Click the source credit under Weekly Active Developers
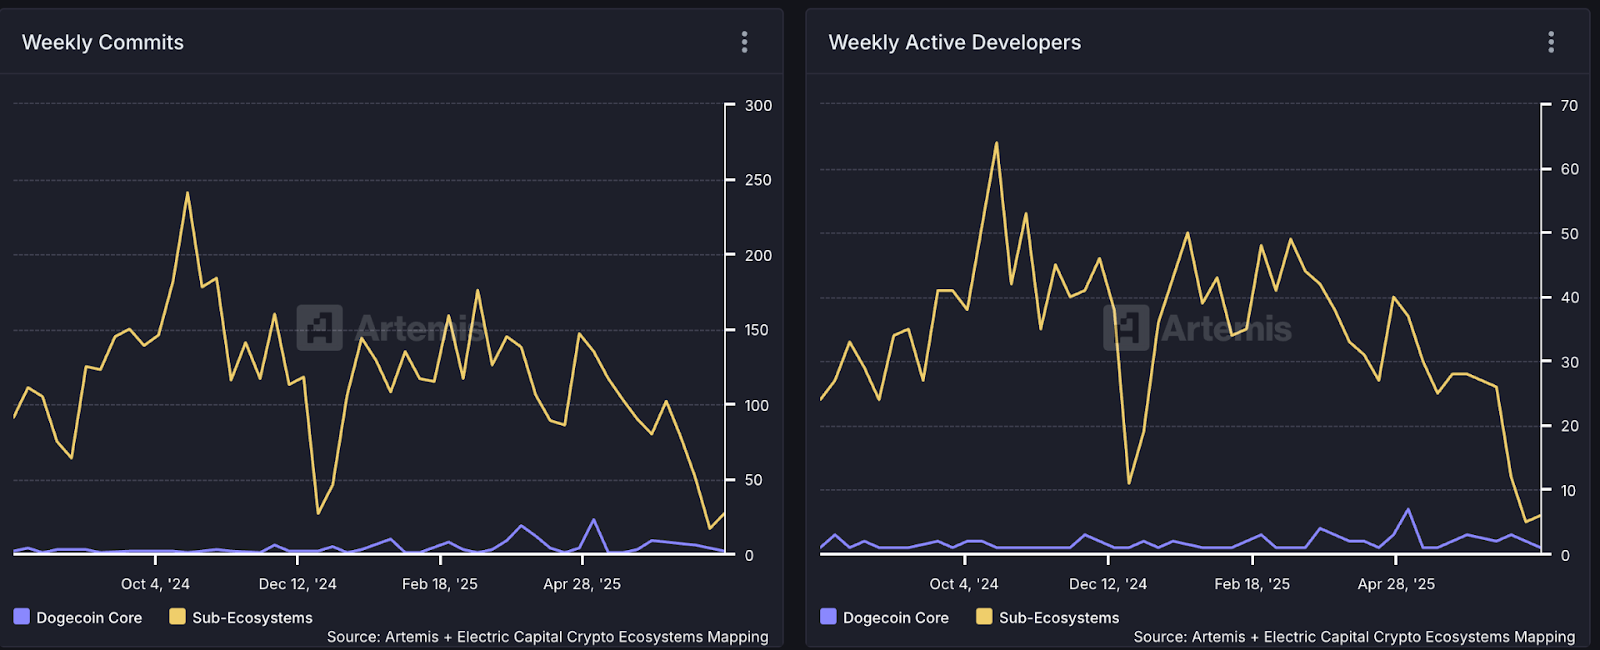1600x650 pixels. [1354, 637]
